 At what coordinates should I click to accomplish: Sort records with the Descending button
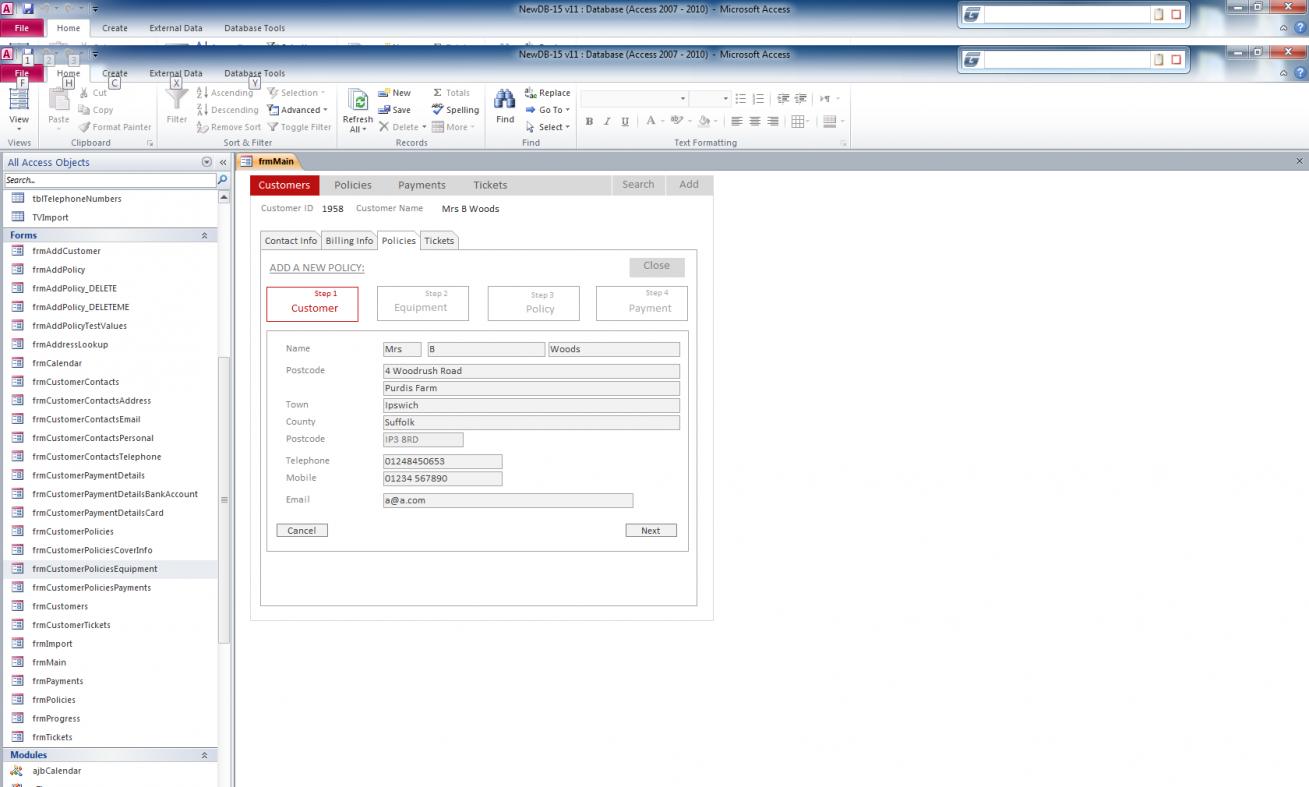tap(227, 110)
